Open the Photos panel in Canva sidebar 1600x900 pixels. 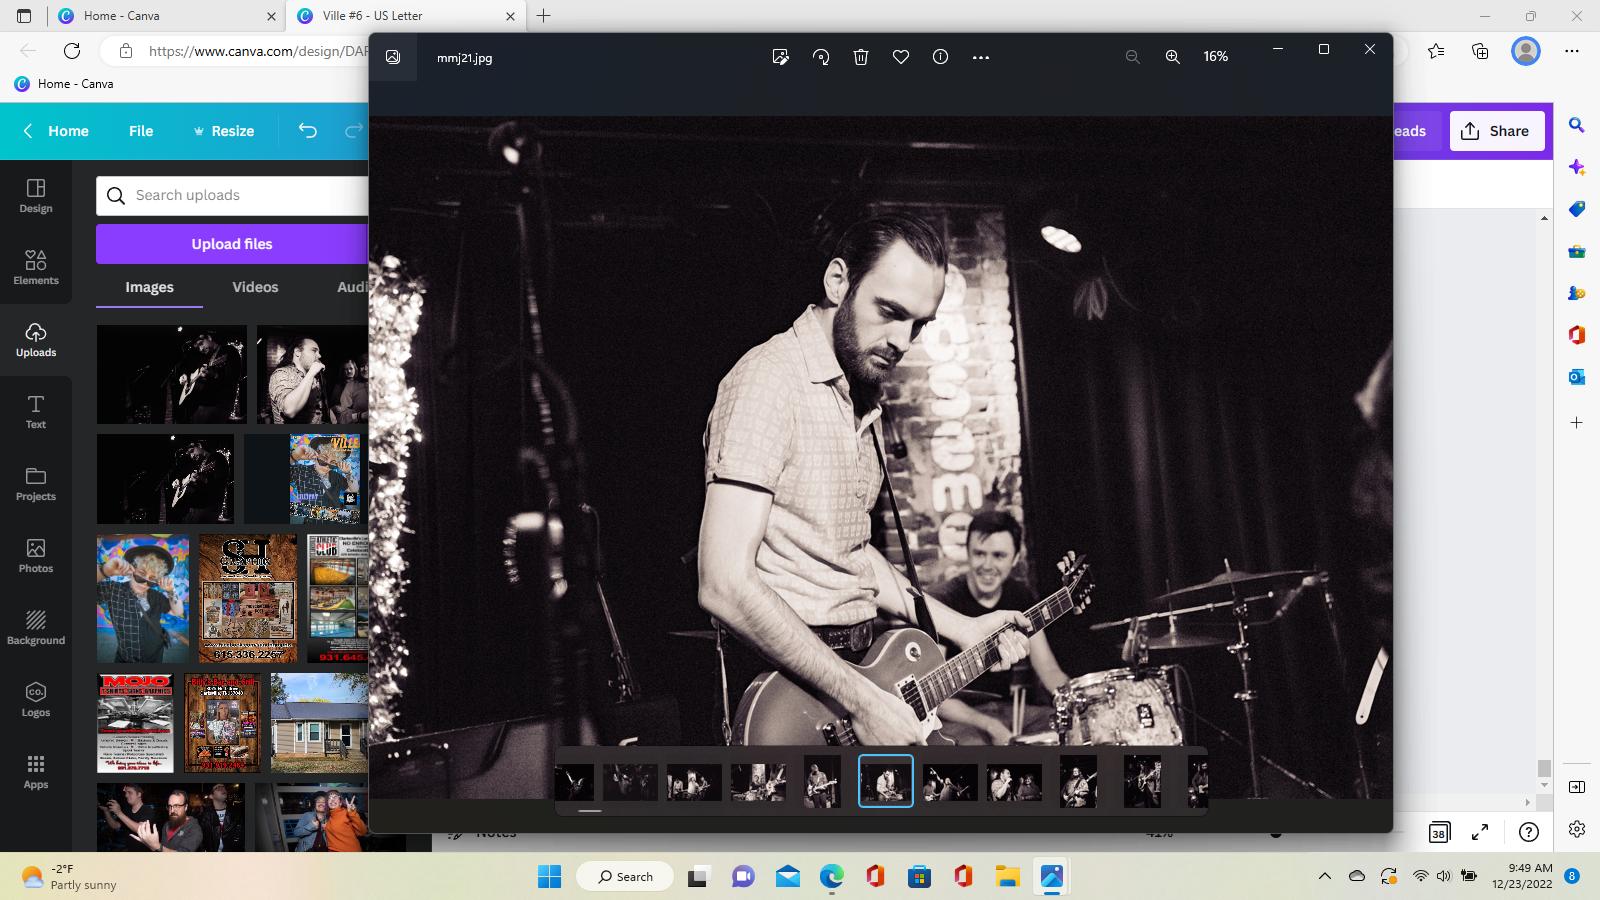tap(36, 556)
